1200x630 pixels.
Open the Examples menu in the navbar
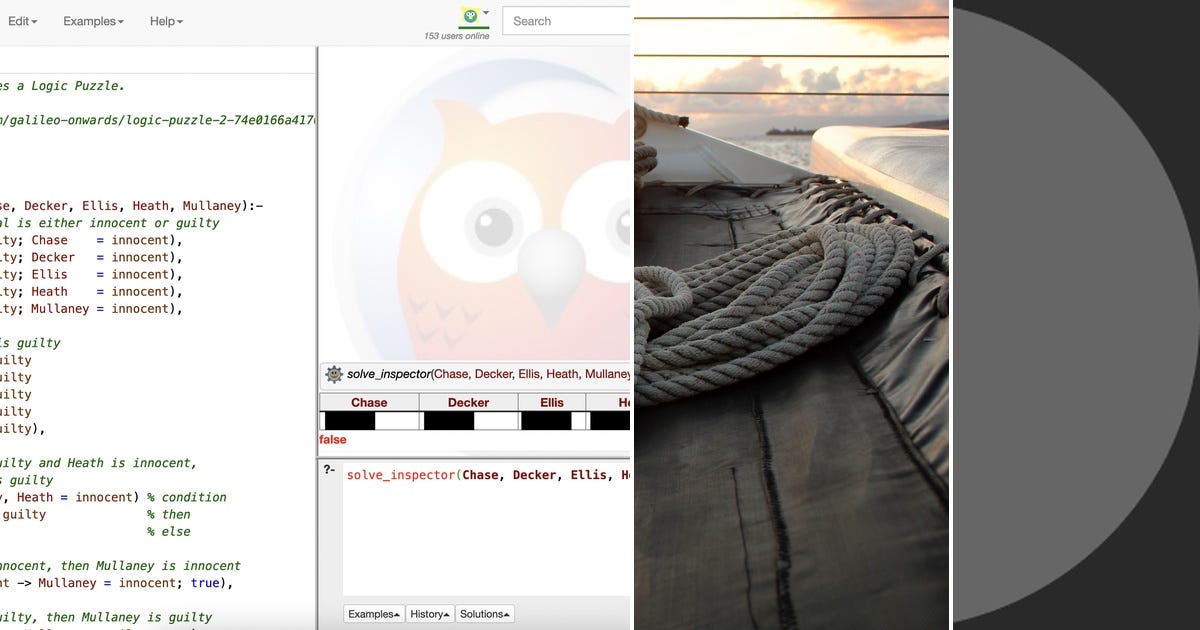tap(90, 20)
